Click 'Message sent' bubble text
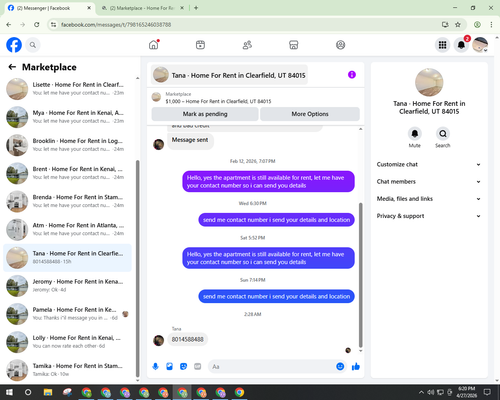The width and height of the screenshot is (500, 400). click(190, 140)
